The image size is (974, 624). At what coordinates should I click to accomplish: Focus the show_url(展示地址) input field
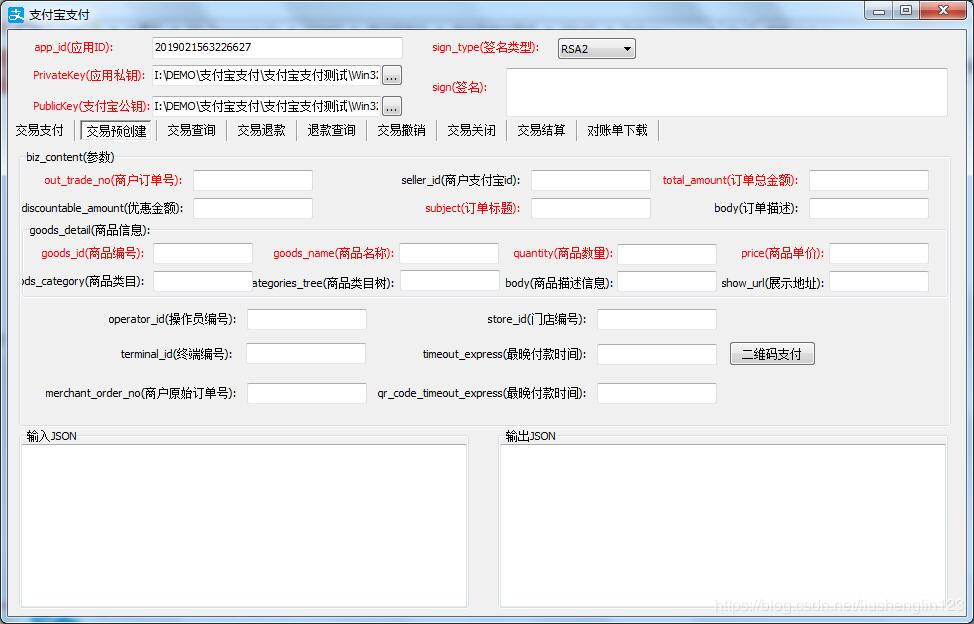click(879, 281)
